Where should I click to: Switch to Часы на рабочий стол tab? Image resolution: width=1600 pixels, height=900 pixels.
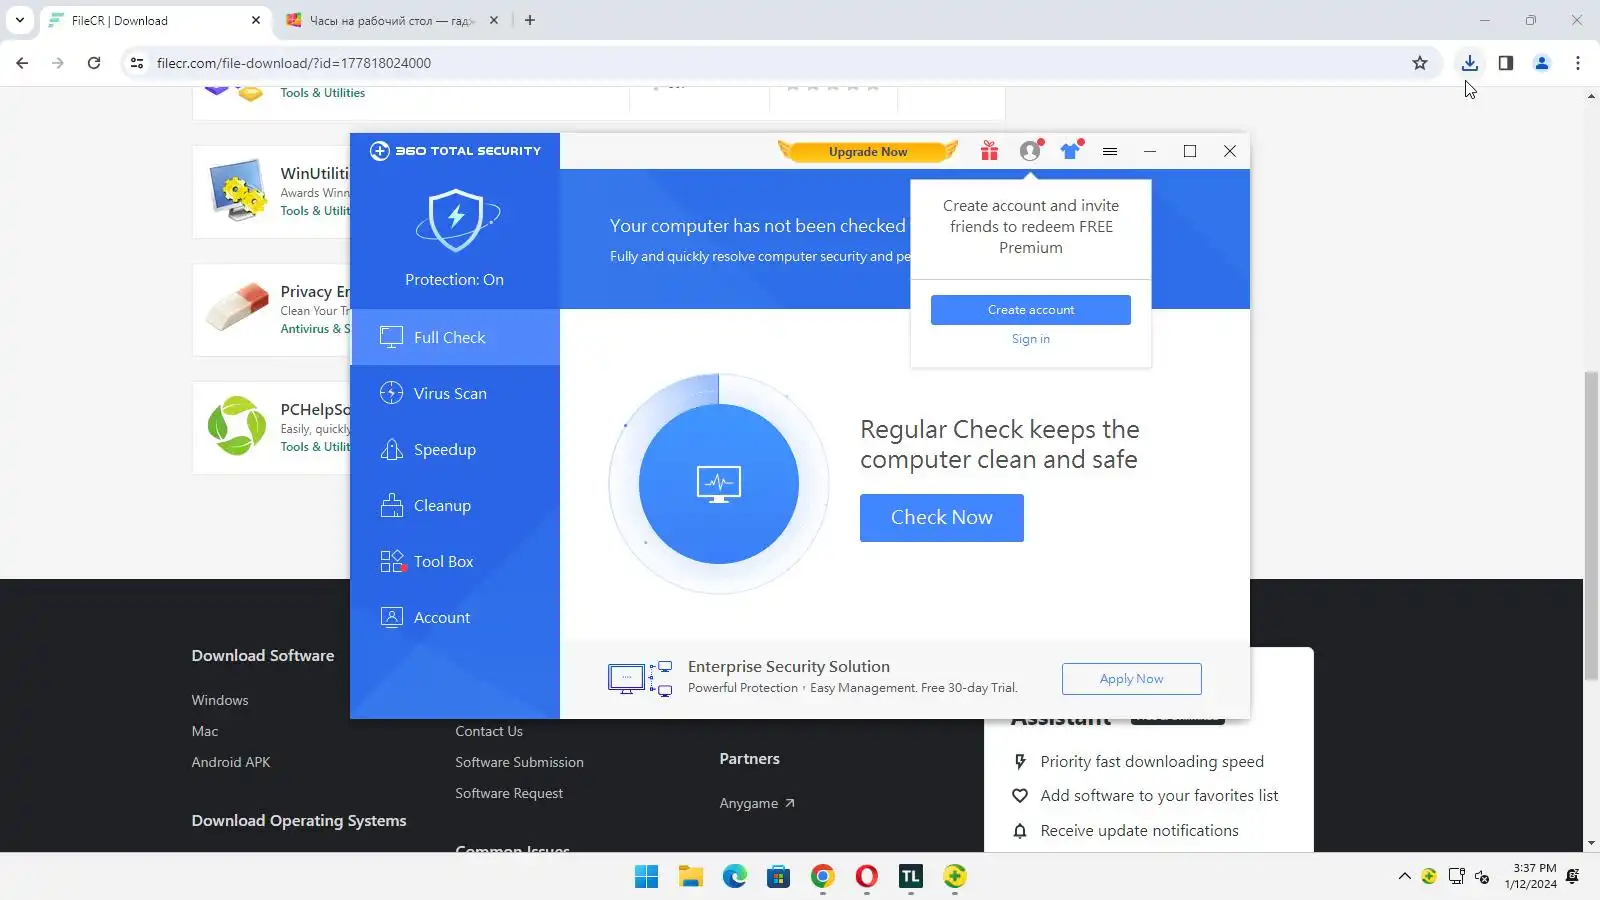(392, 20)
